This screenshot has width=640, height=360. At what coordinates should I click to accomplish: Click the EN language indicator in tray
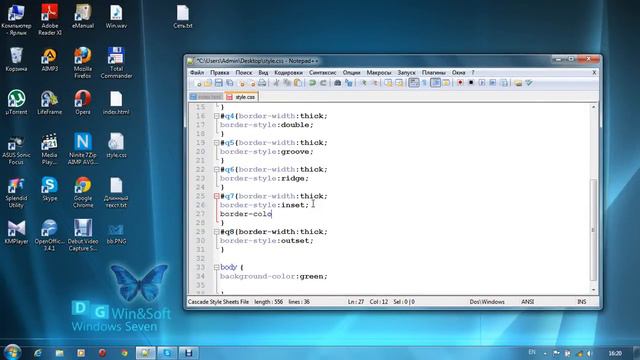[x=532, y=352]
